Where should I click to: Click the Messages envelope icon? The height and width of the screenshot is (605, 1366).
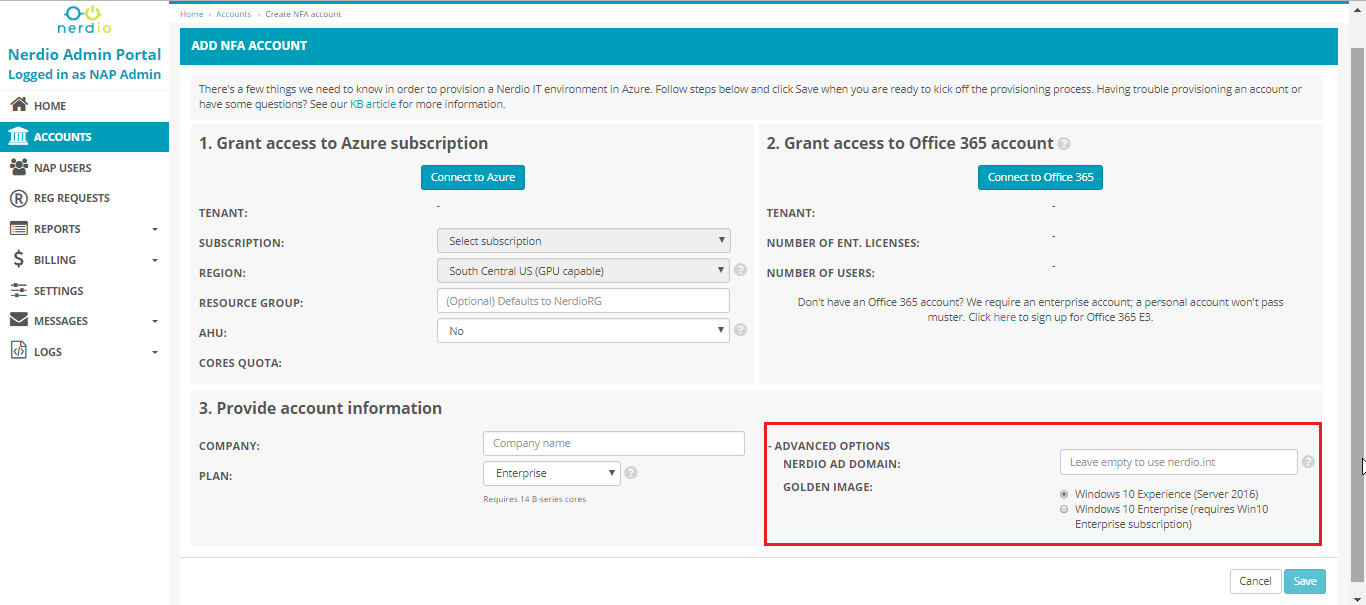coord(18,321)
